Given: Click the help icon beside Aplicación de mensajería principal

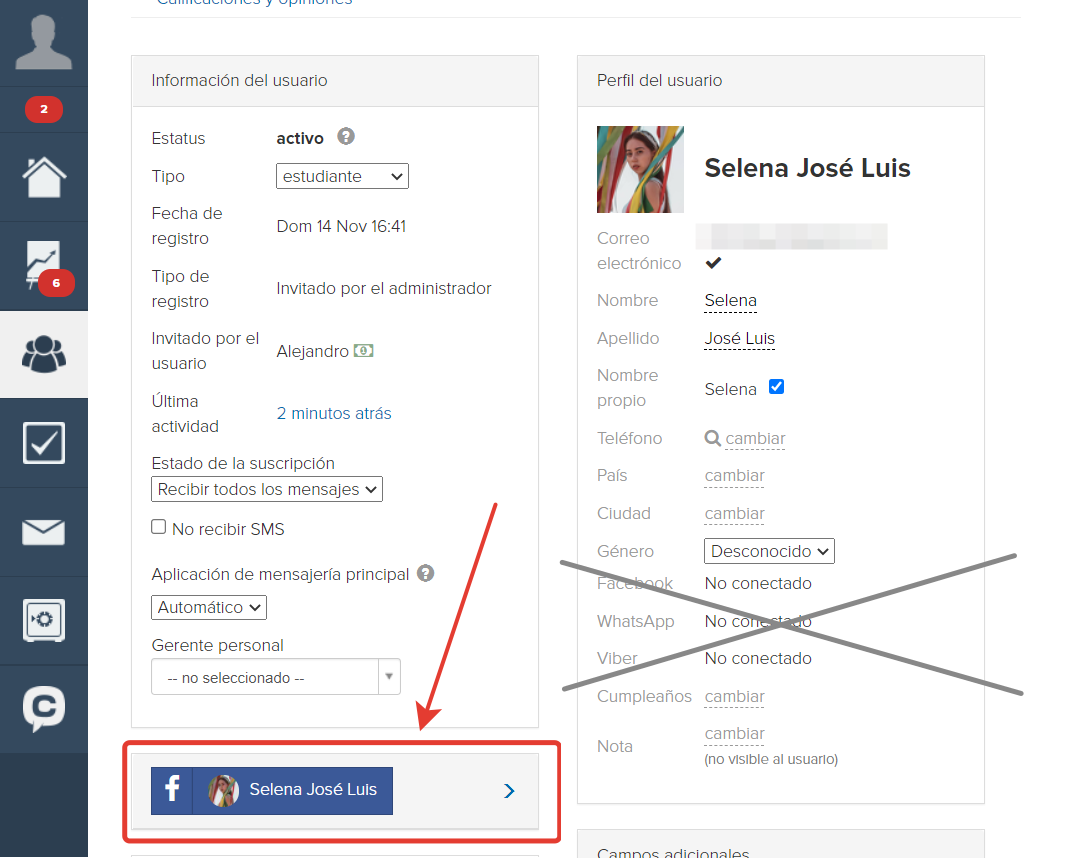Looking at the screenshot, I should click(x=426, y=573).
